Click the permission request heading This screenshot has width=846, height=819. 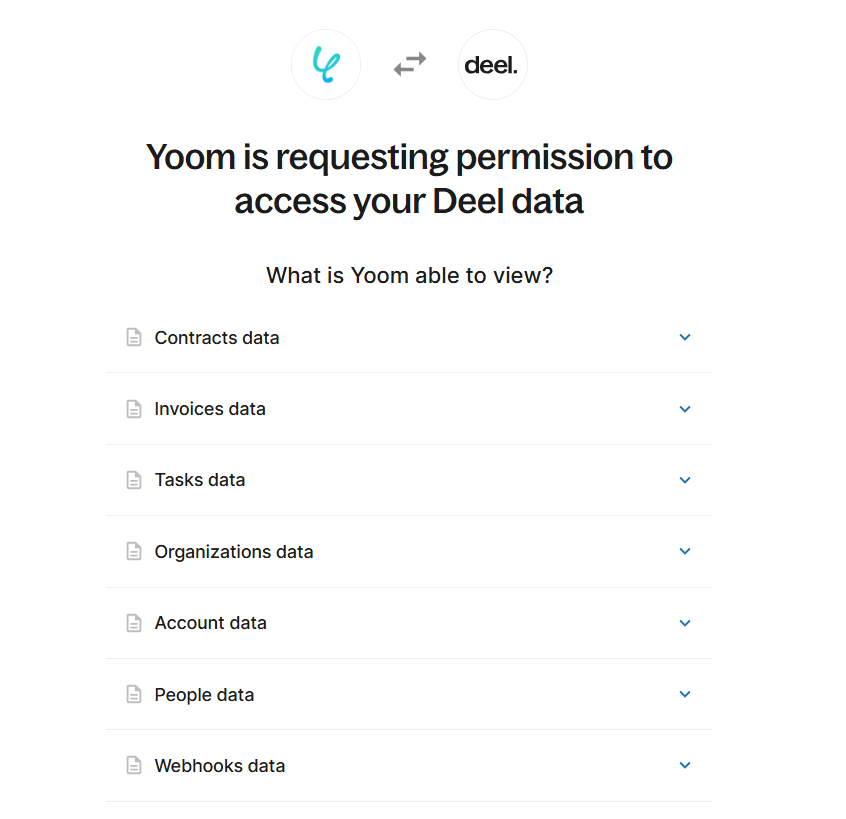pyautogui.click(x=409, y=179)
